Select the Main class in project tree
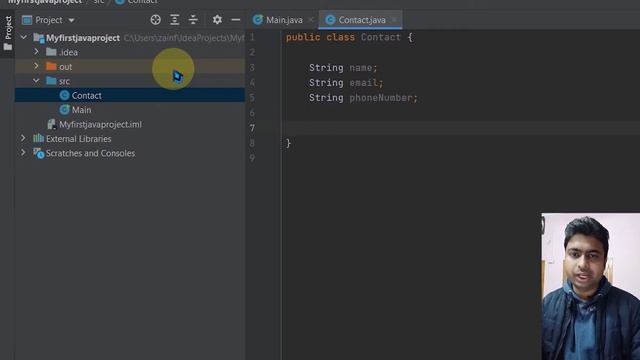This screenshot has height=360, width=640. 130,110
